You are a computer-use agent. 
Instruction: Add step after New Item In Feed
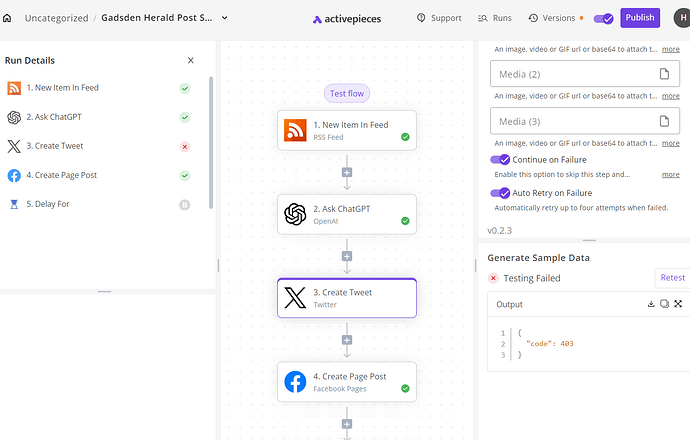click(x=347, y=172)
